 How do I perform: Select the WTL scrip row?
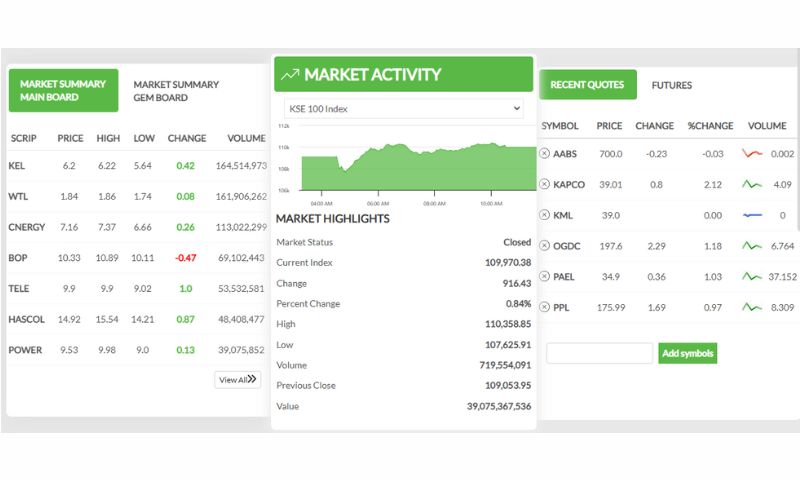click(138, 196)
